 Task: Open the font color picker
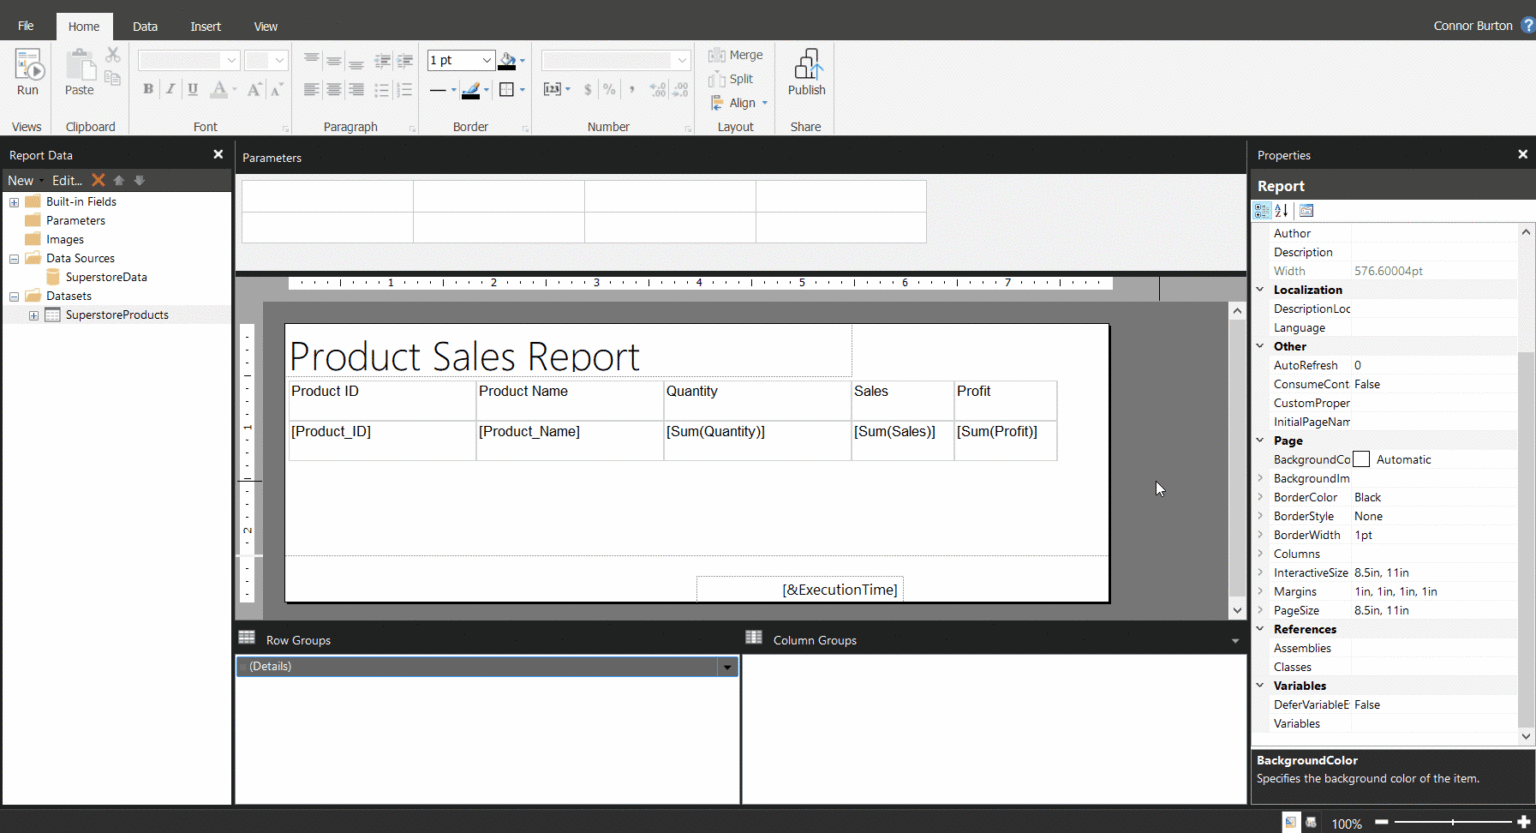pos(221,89)
